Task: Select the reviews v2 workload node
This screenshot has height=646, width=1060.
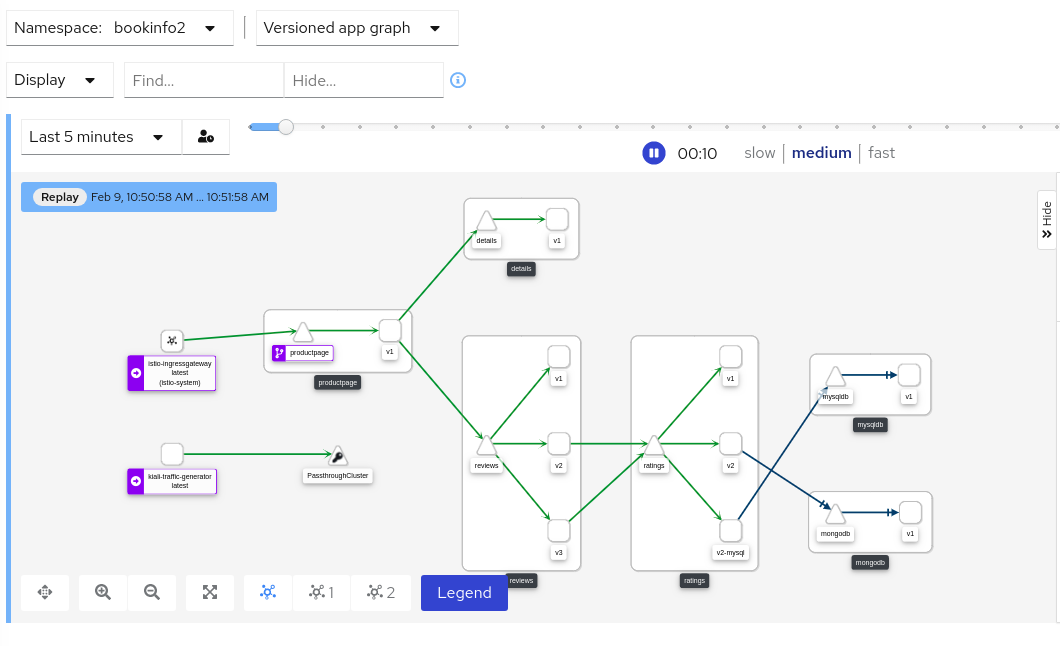Action: click(558, 444)
